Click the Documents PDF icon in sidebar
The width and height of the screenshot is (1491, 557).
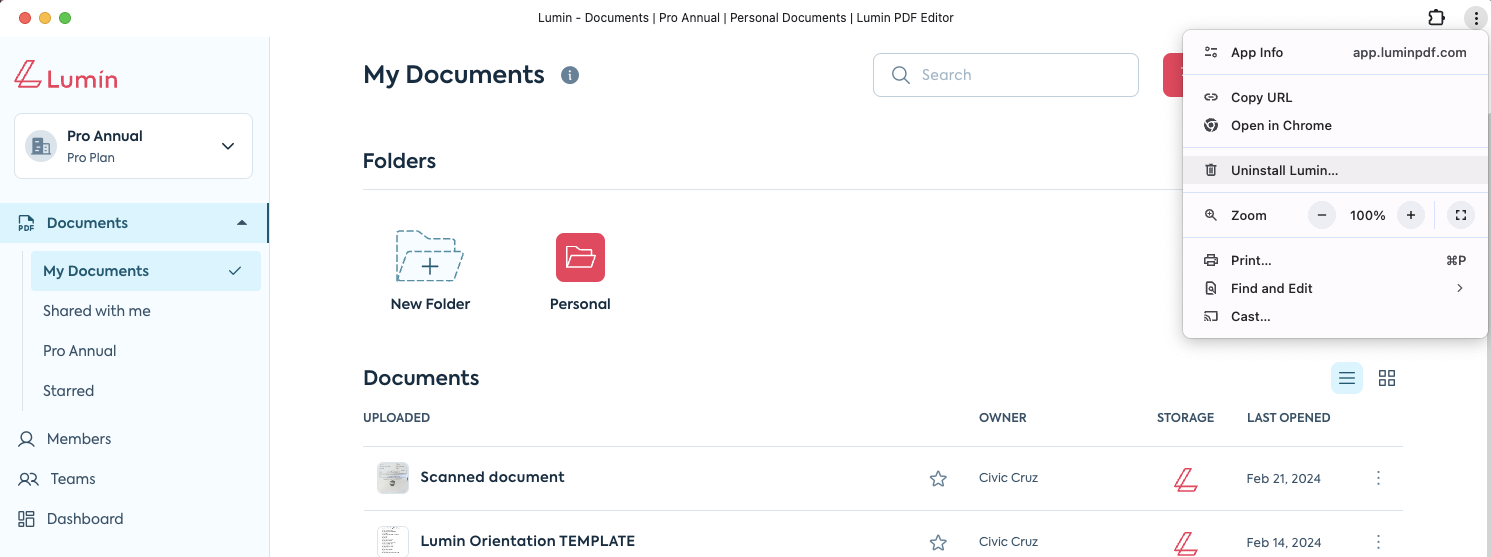click(x=27, y=223)
